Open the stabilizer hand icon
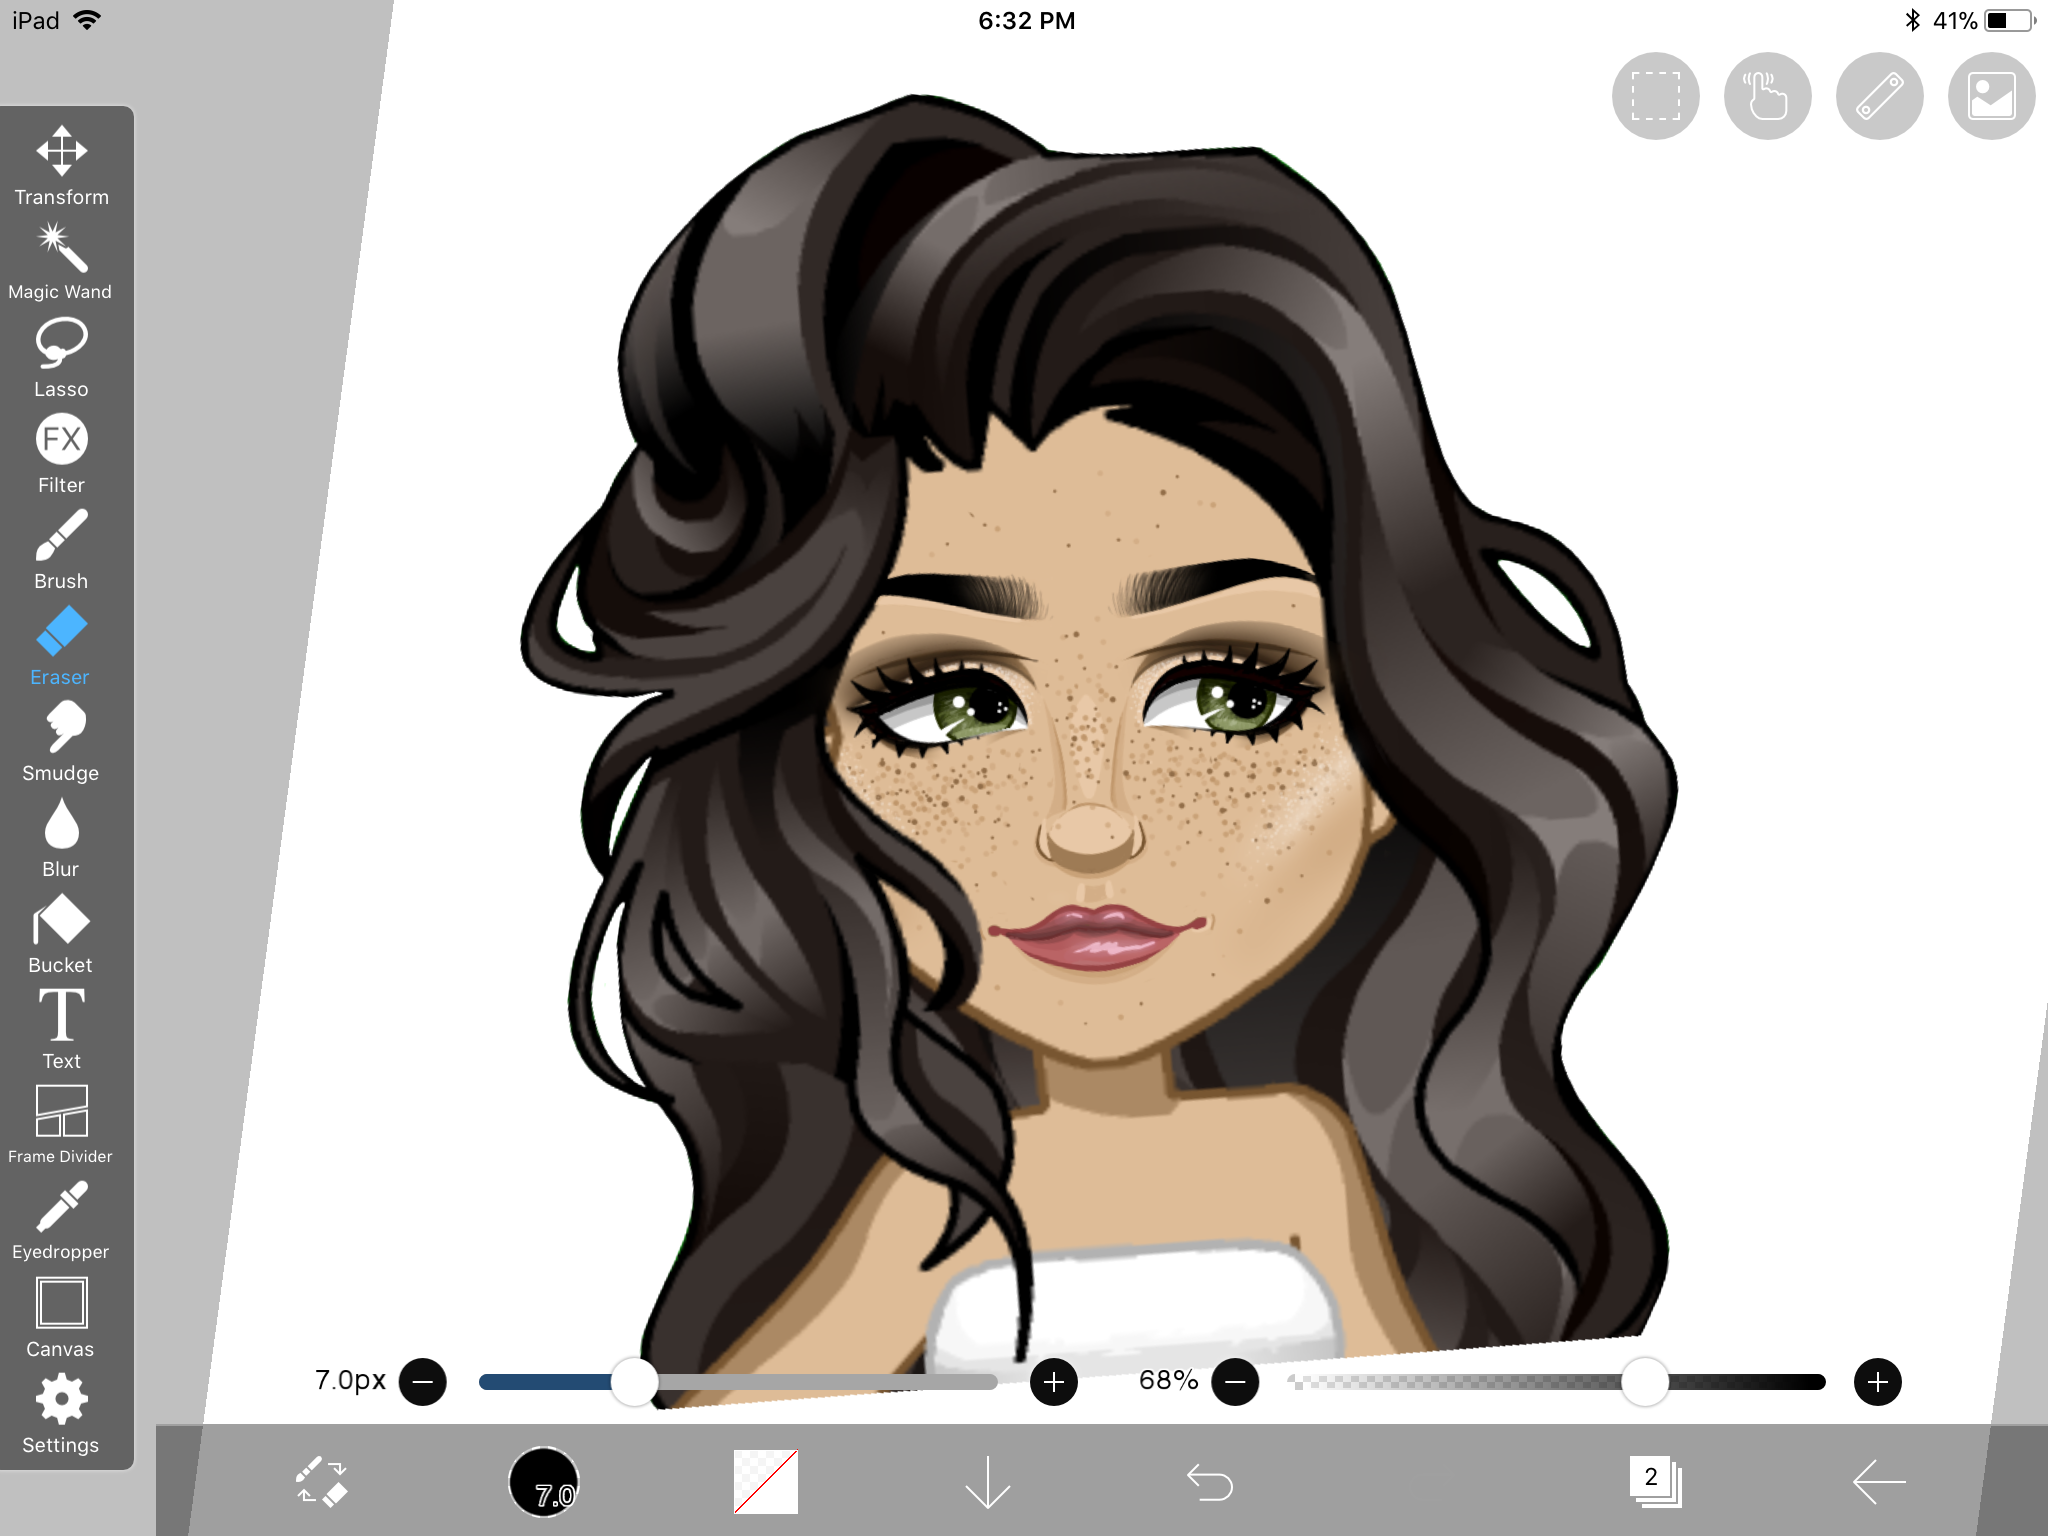2048x1536 pixels. 1768,96
